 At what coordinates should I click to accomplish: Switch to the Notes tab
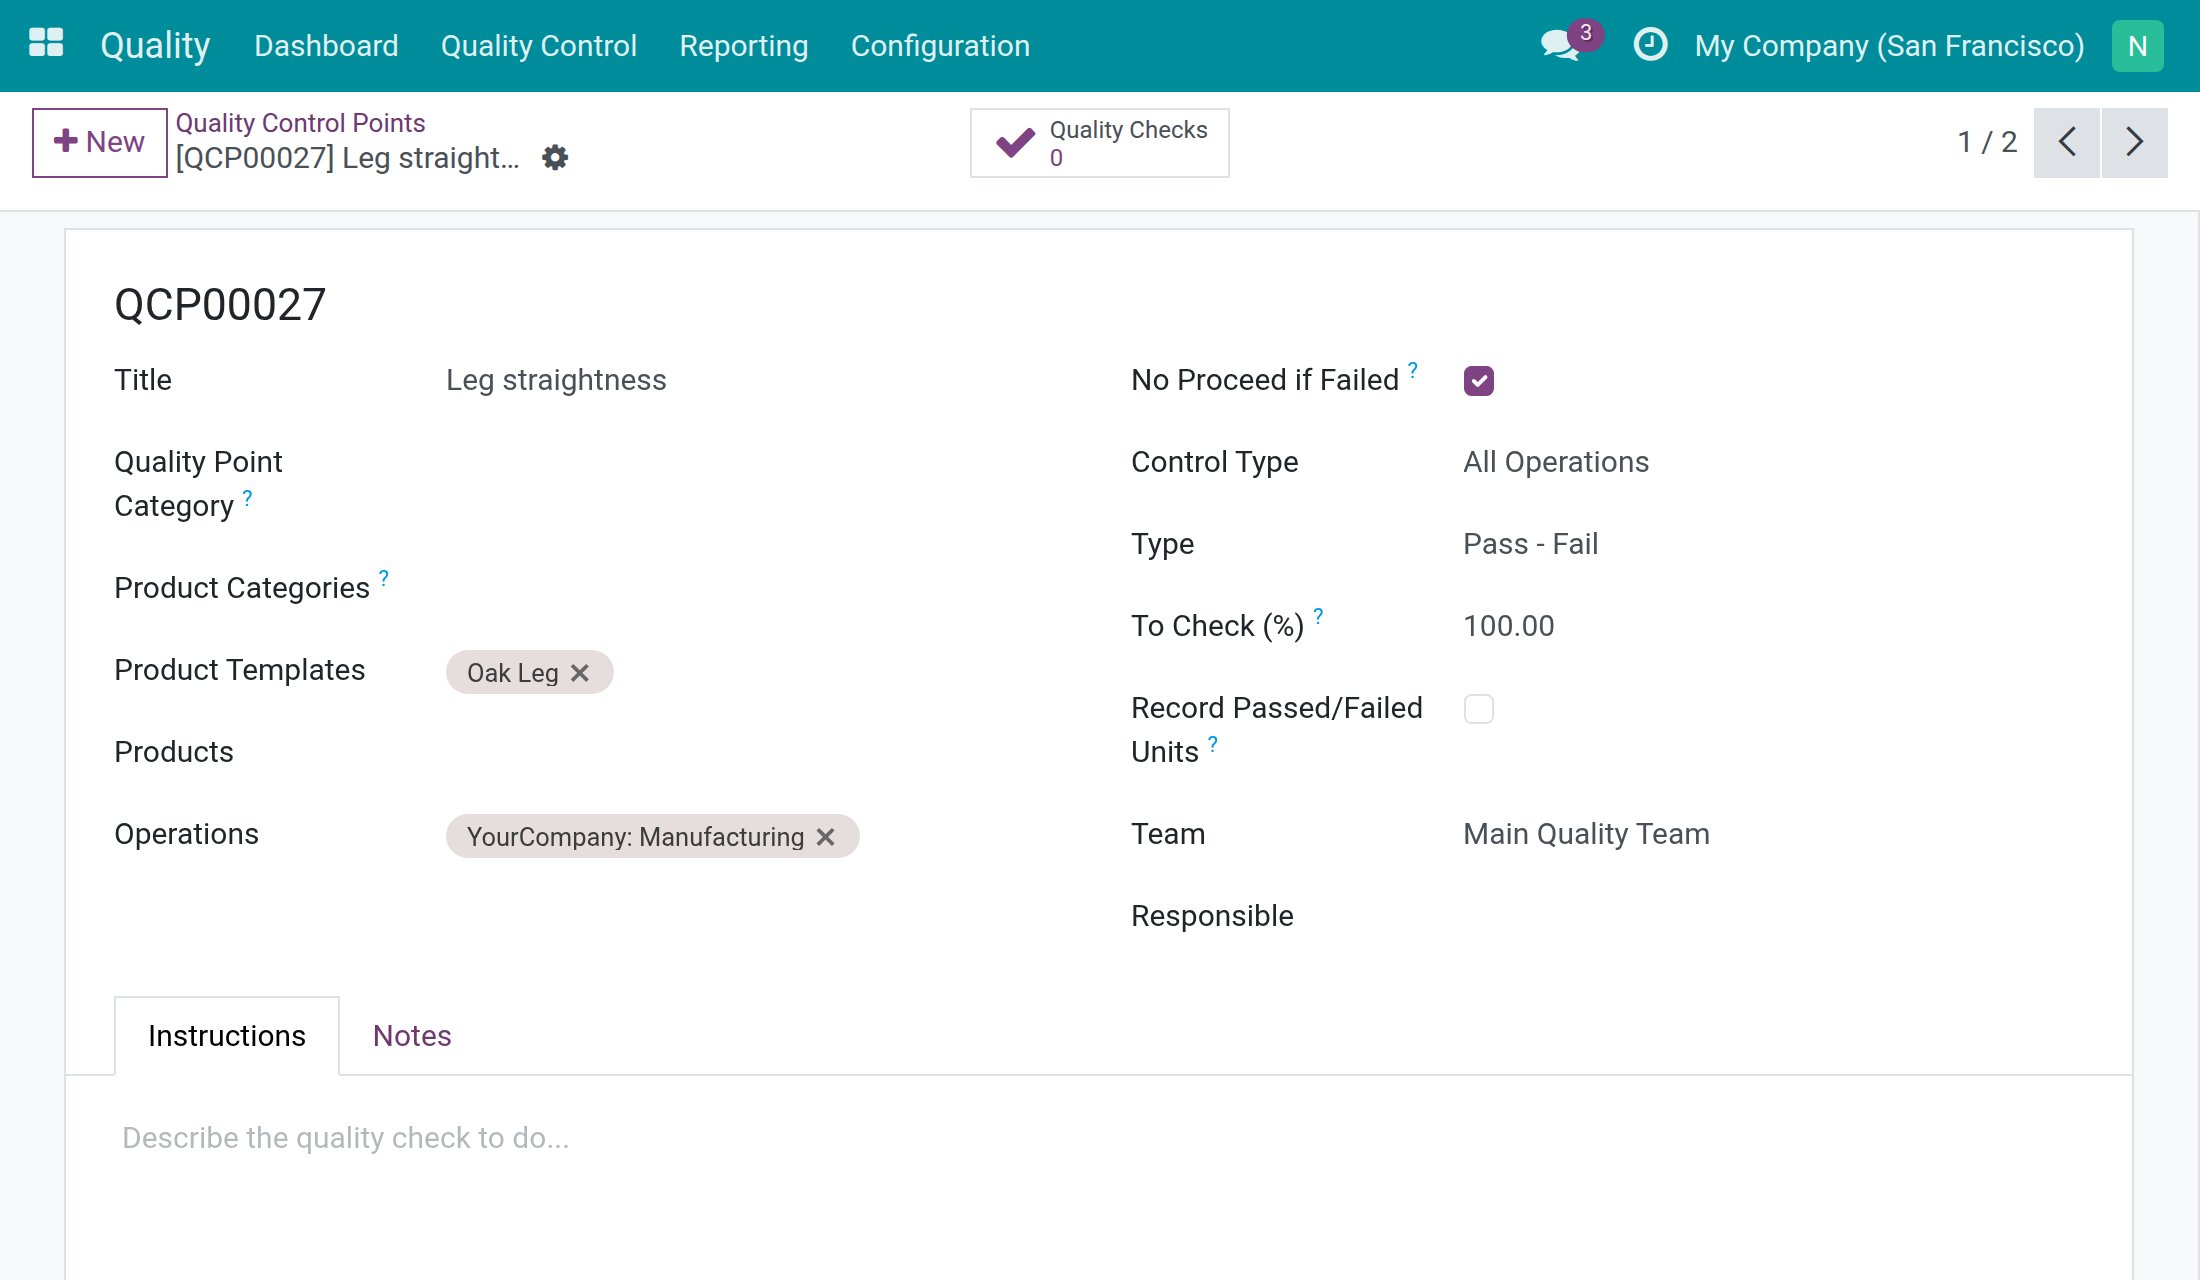[412, 1036]
